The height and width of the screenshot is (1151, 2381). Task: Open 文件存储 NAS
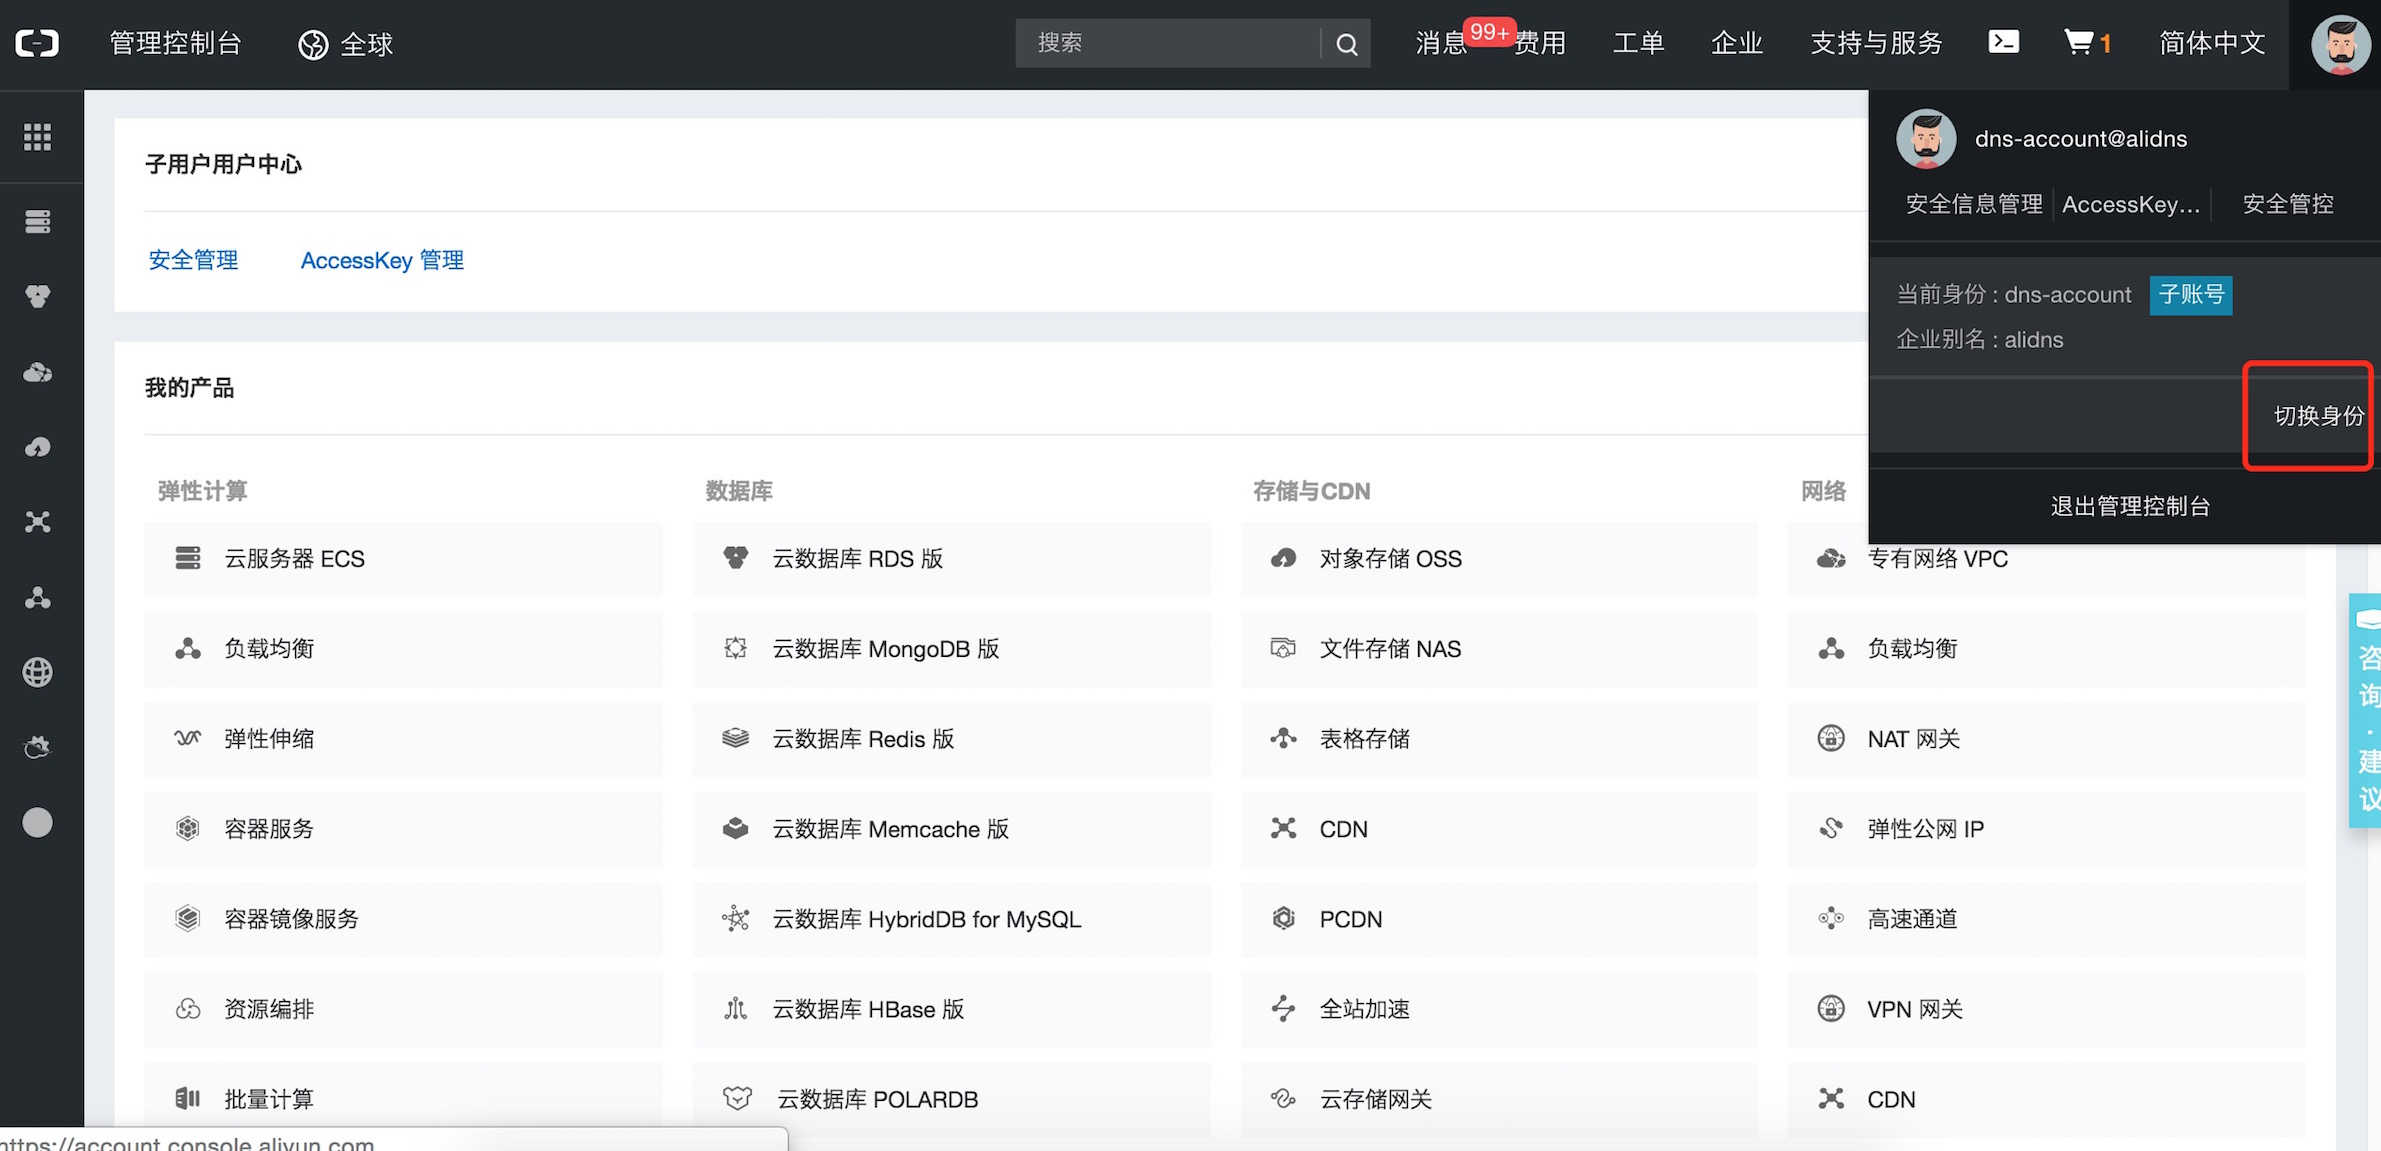[1498, 649]
